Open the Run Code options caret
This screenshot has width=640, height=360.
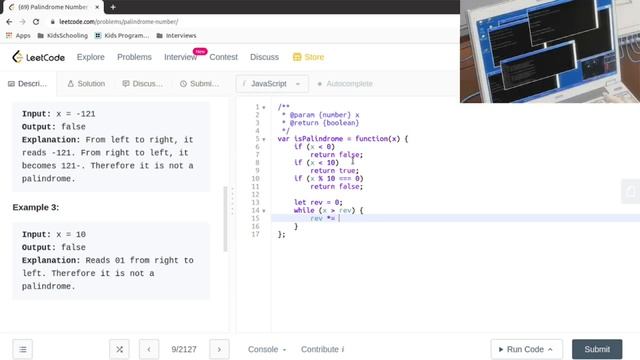point(550,349)
